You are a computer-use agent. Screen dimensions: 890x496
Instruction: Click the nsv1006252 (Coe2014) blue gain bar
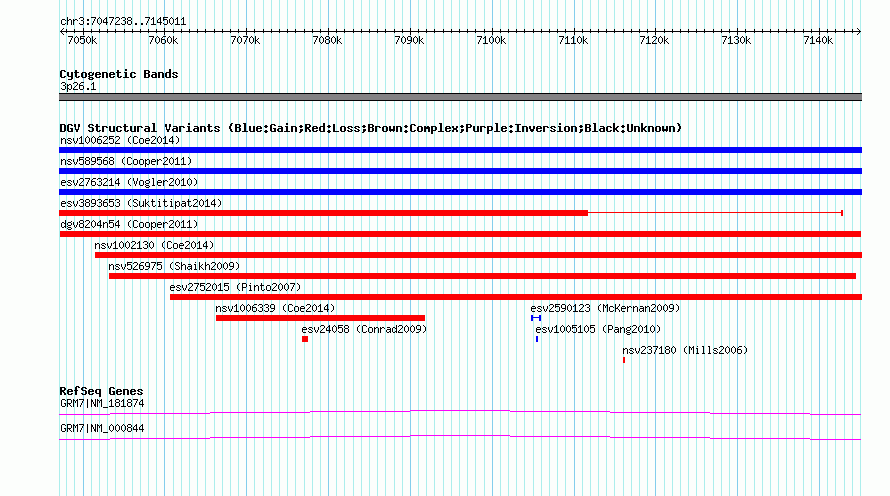(x=460, y=150)
